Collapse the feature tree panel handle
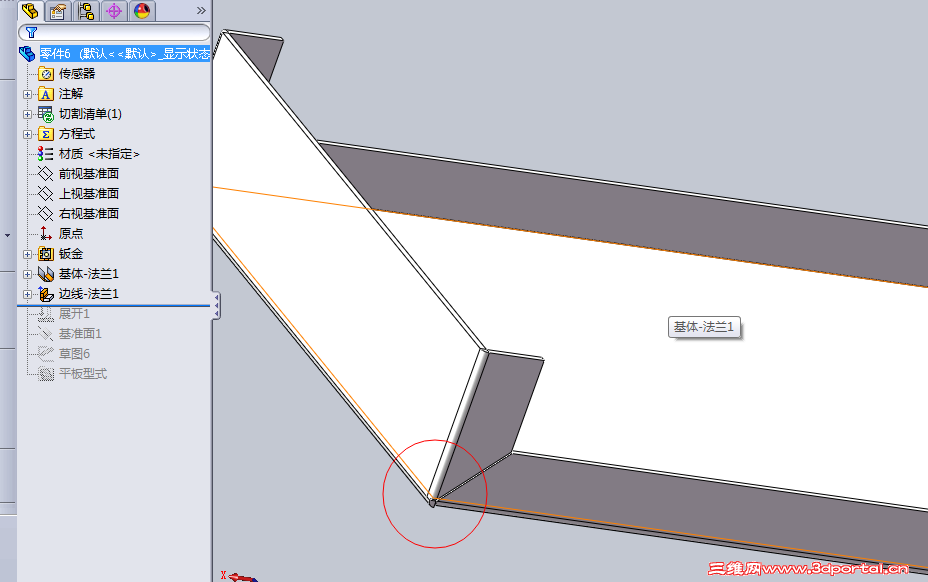The width and height of the screenshot is (928, 582). click(217, 306)
